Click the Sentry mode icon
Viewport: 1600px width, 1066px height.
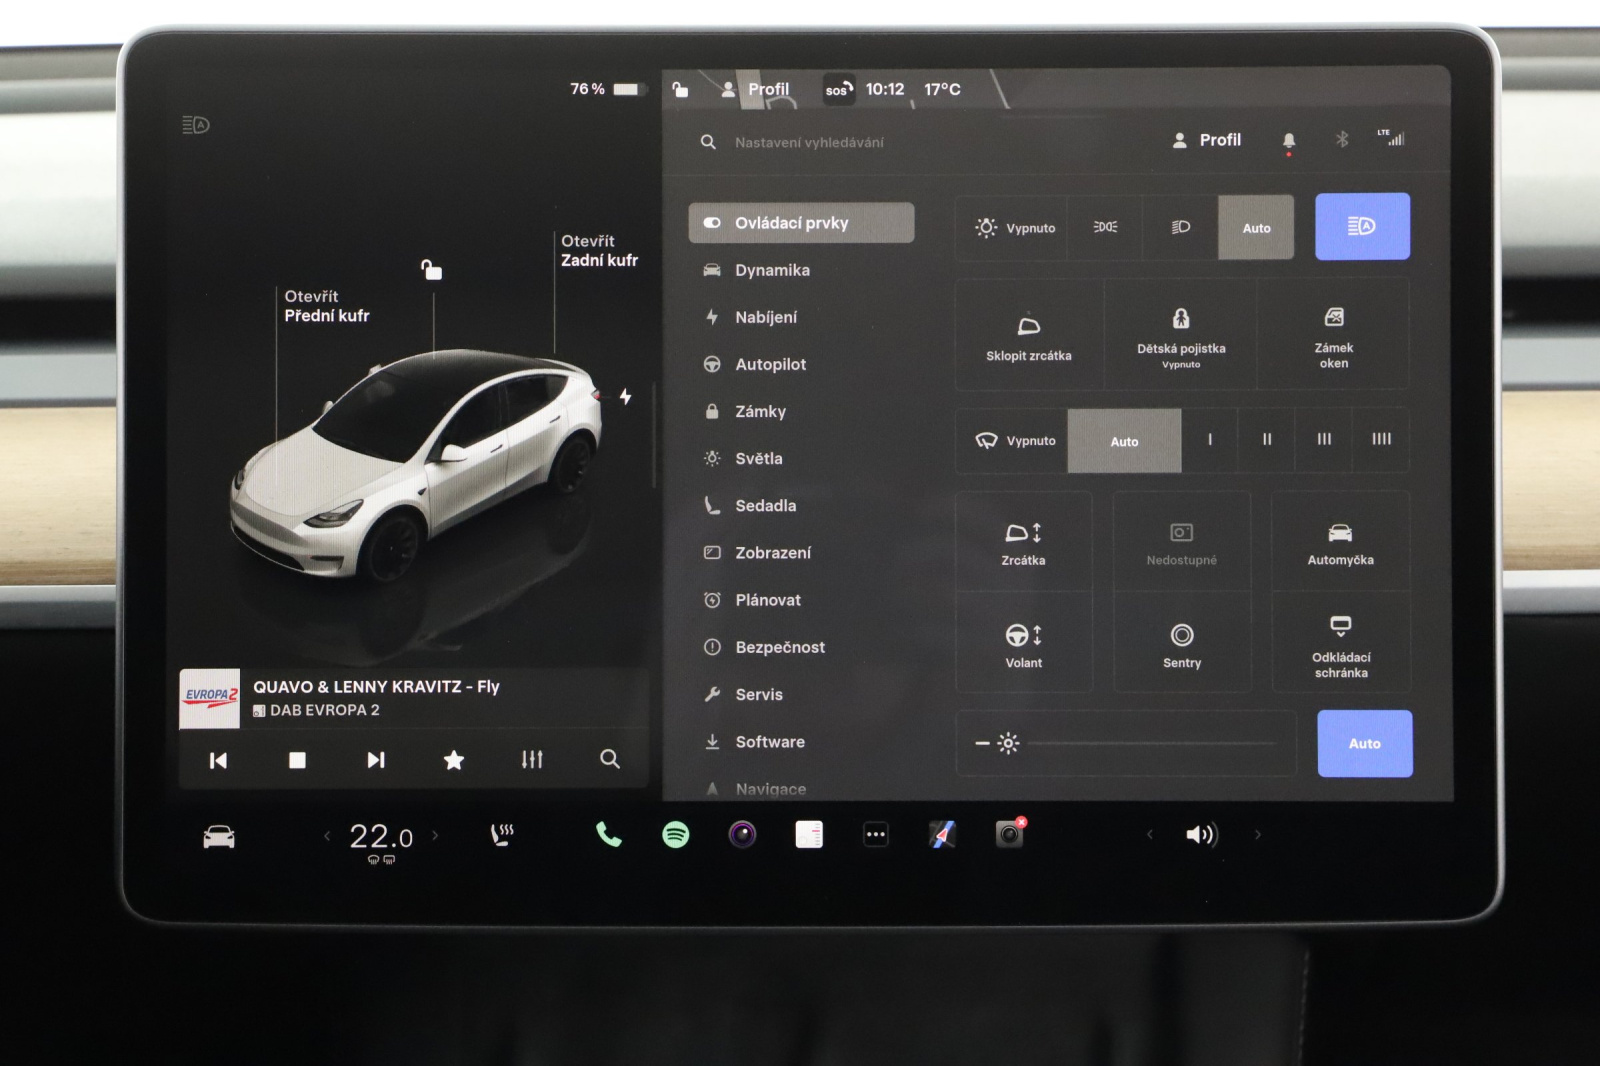(1182, 644)
